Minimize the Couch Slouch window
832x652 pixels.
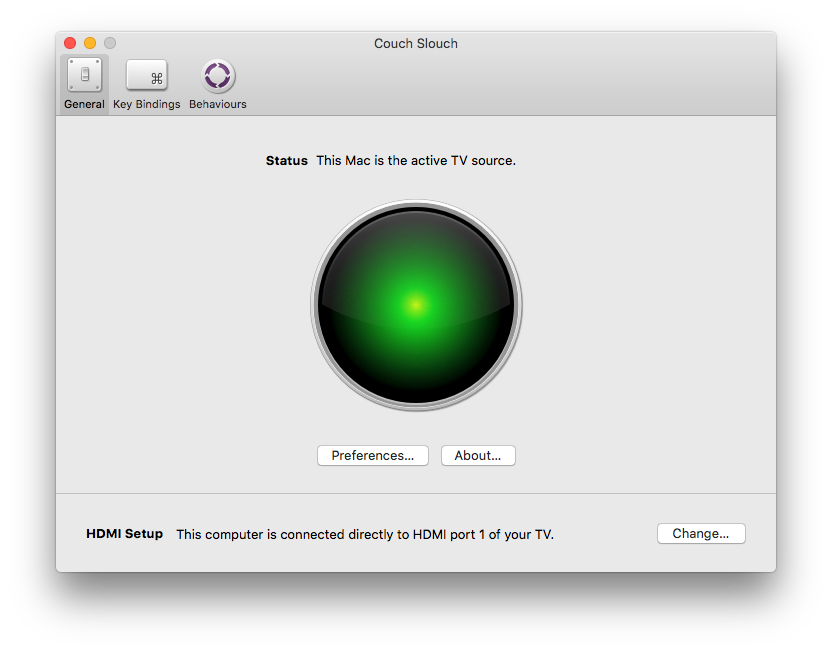pyautogui.click(x=90, y=43)
